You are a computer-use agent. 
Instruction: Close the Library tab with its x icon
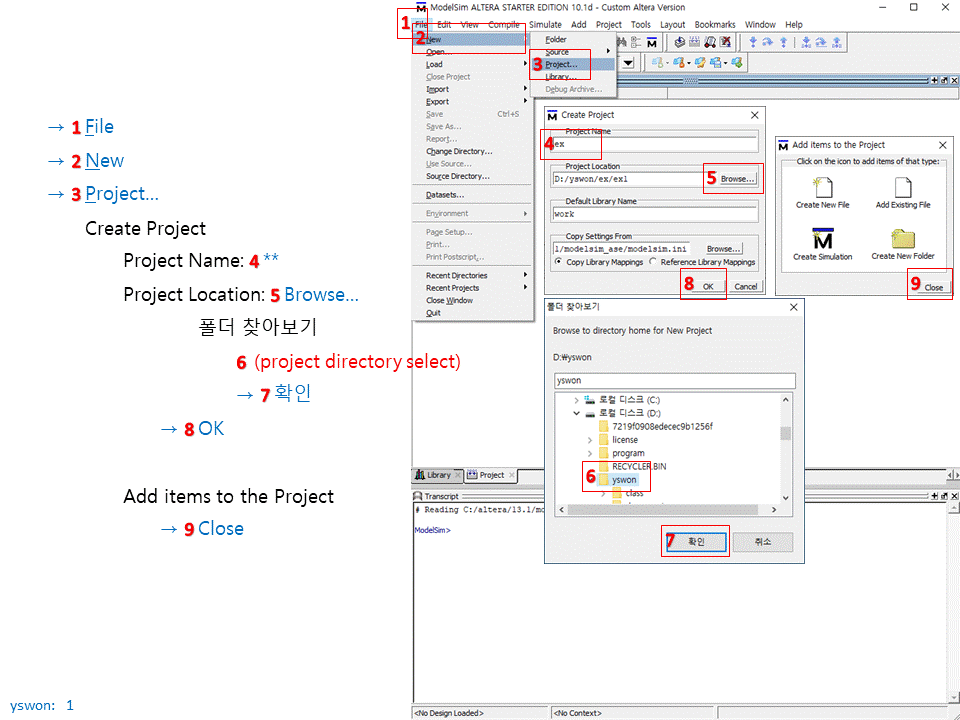coord(457,475)
